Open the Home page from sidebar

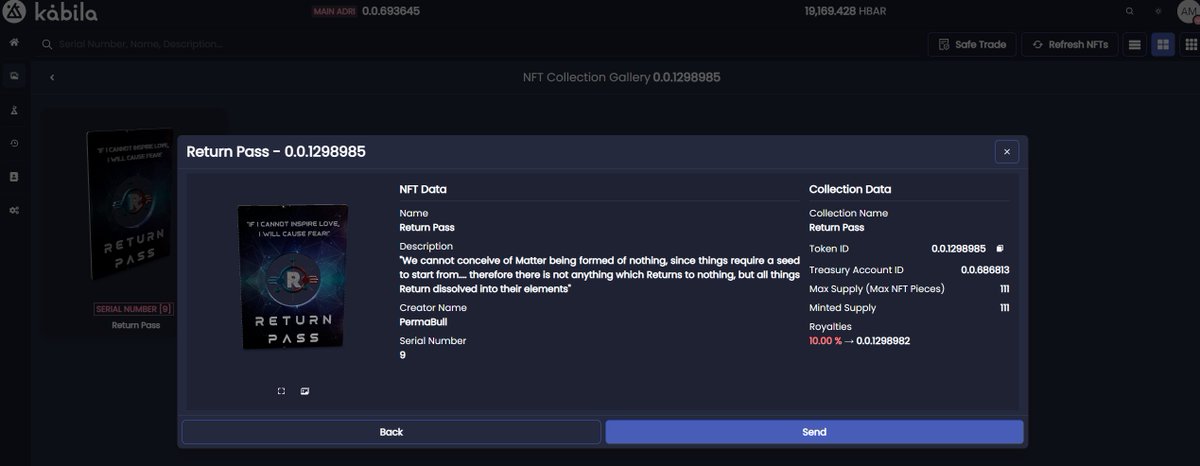pyautogui.click(x=14, y=43)
